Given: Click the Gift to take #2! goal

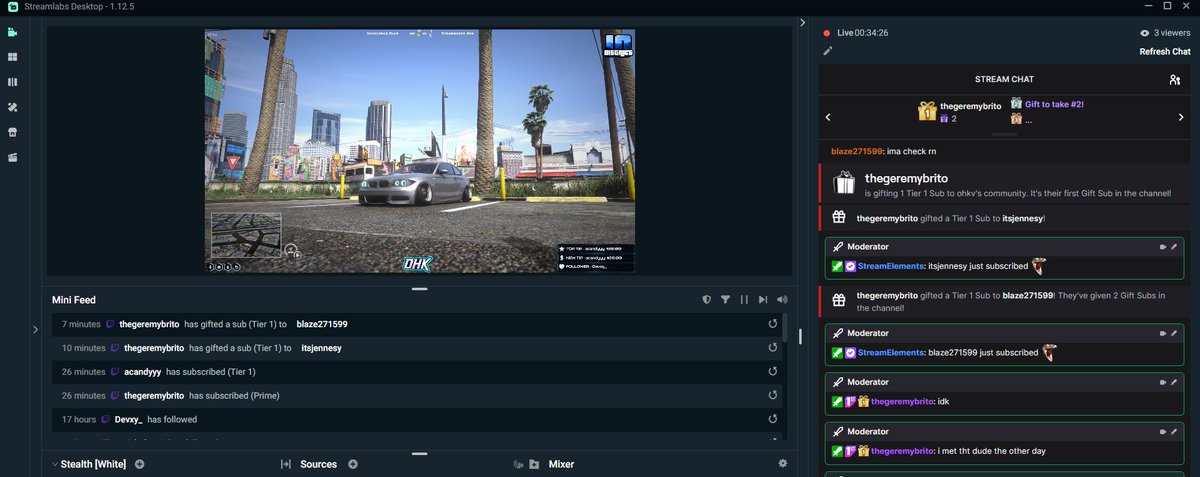Looking at the screenshot, I should pos(1054,104).
